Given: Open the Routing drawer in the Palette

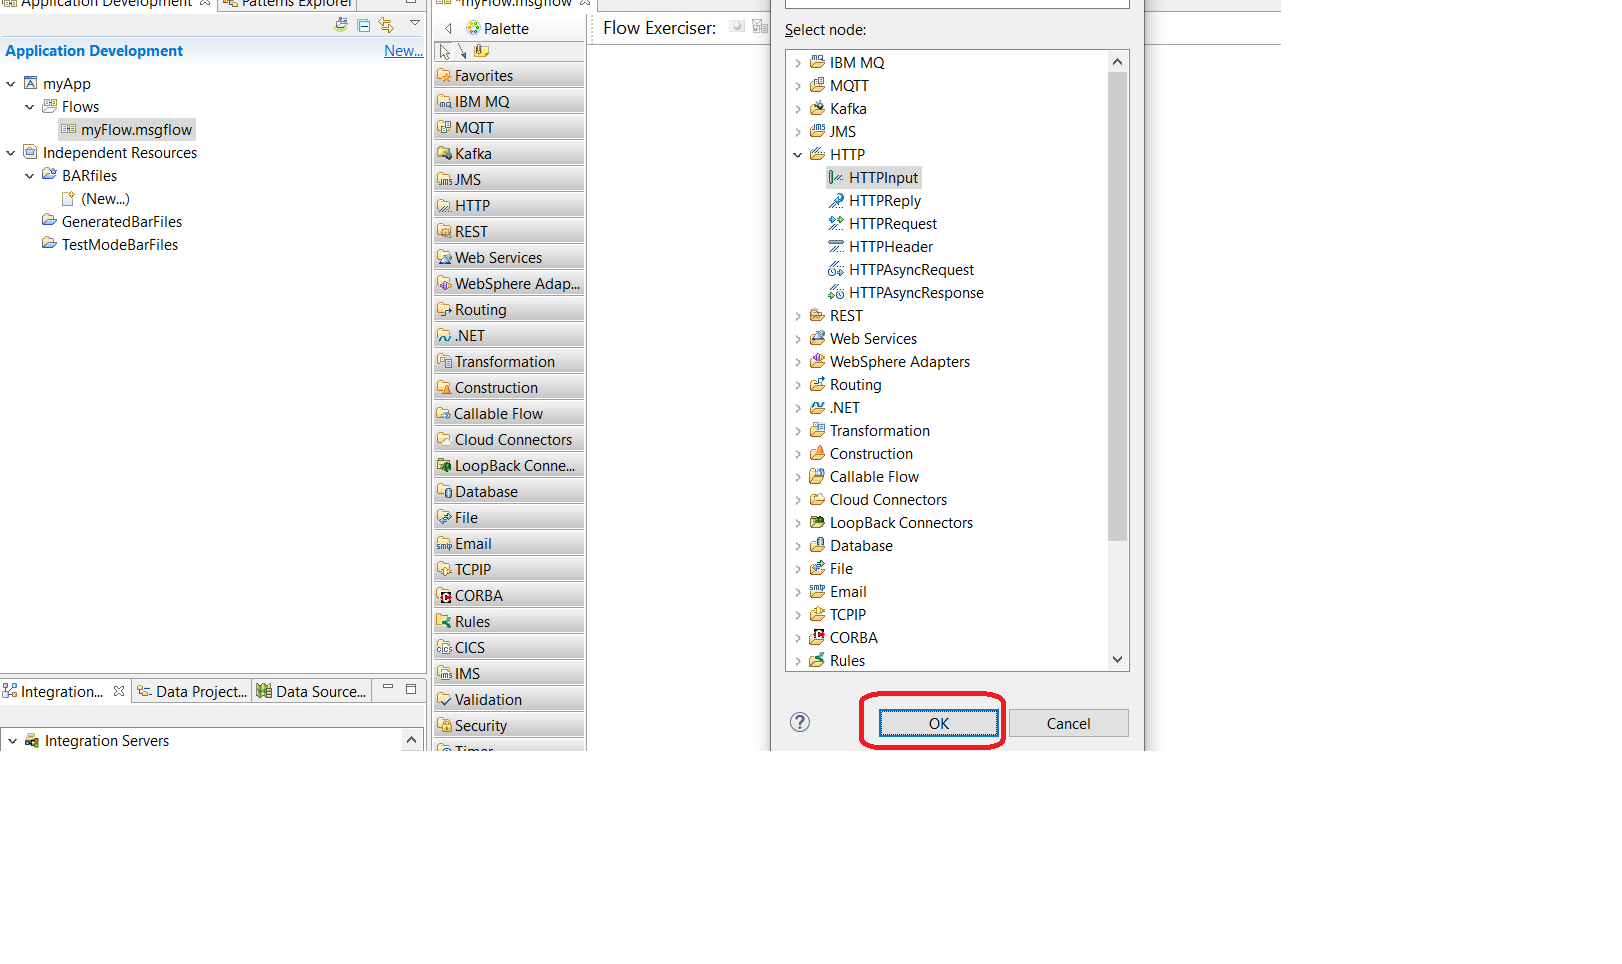Looking at the screenshot, I should tap(510, 309).
